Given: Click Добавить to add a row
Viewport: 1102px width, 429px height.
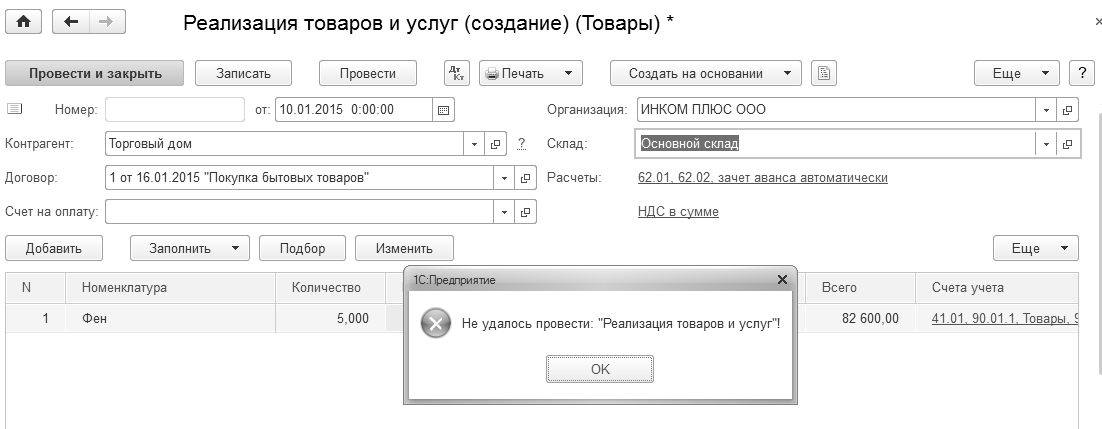Looking at the screenshot, I should coord(54,248).
